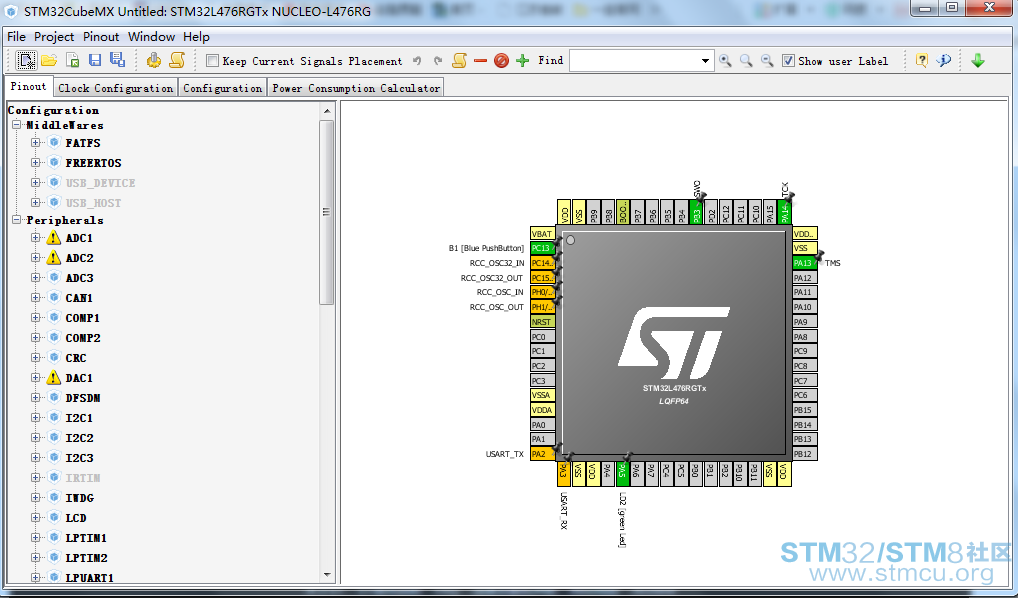Click the warning icon beside DAC1
Image resolution: width=1018 pixels, height=598 pixels.
point(54,378)
